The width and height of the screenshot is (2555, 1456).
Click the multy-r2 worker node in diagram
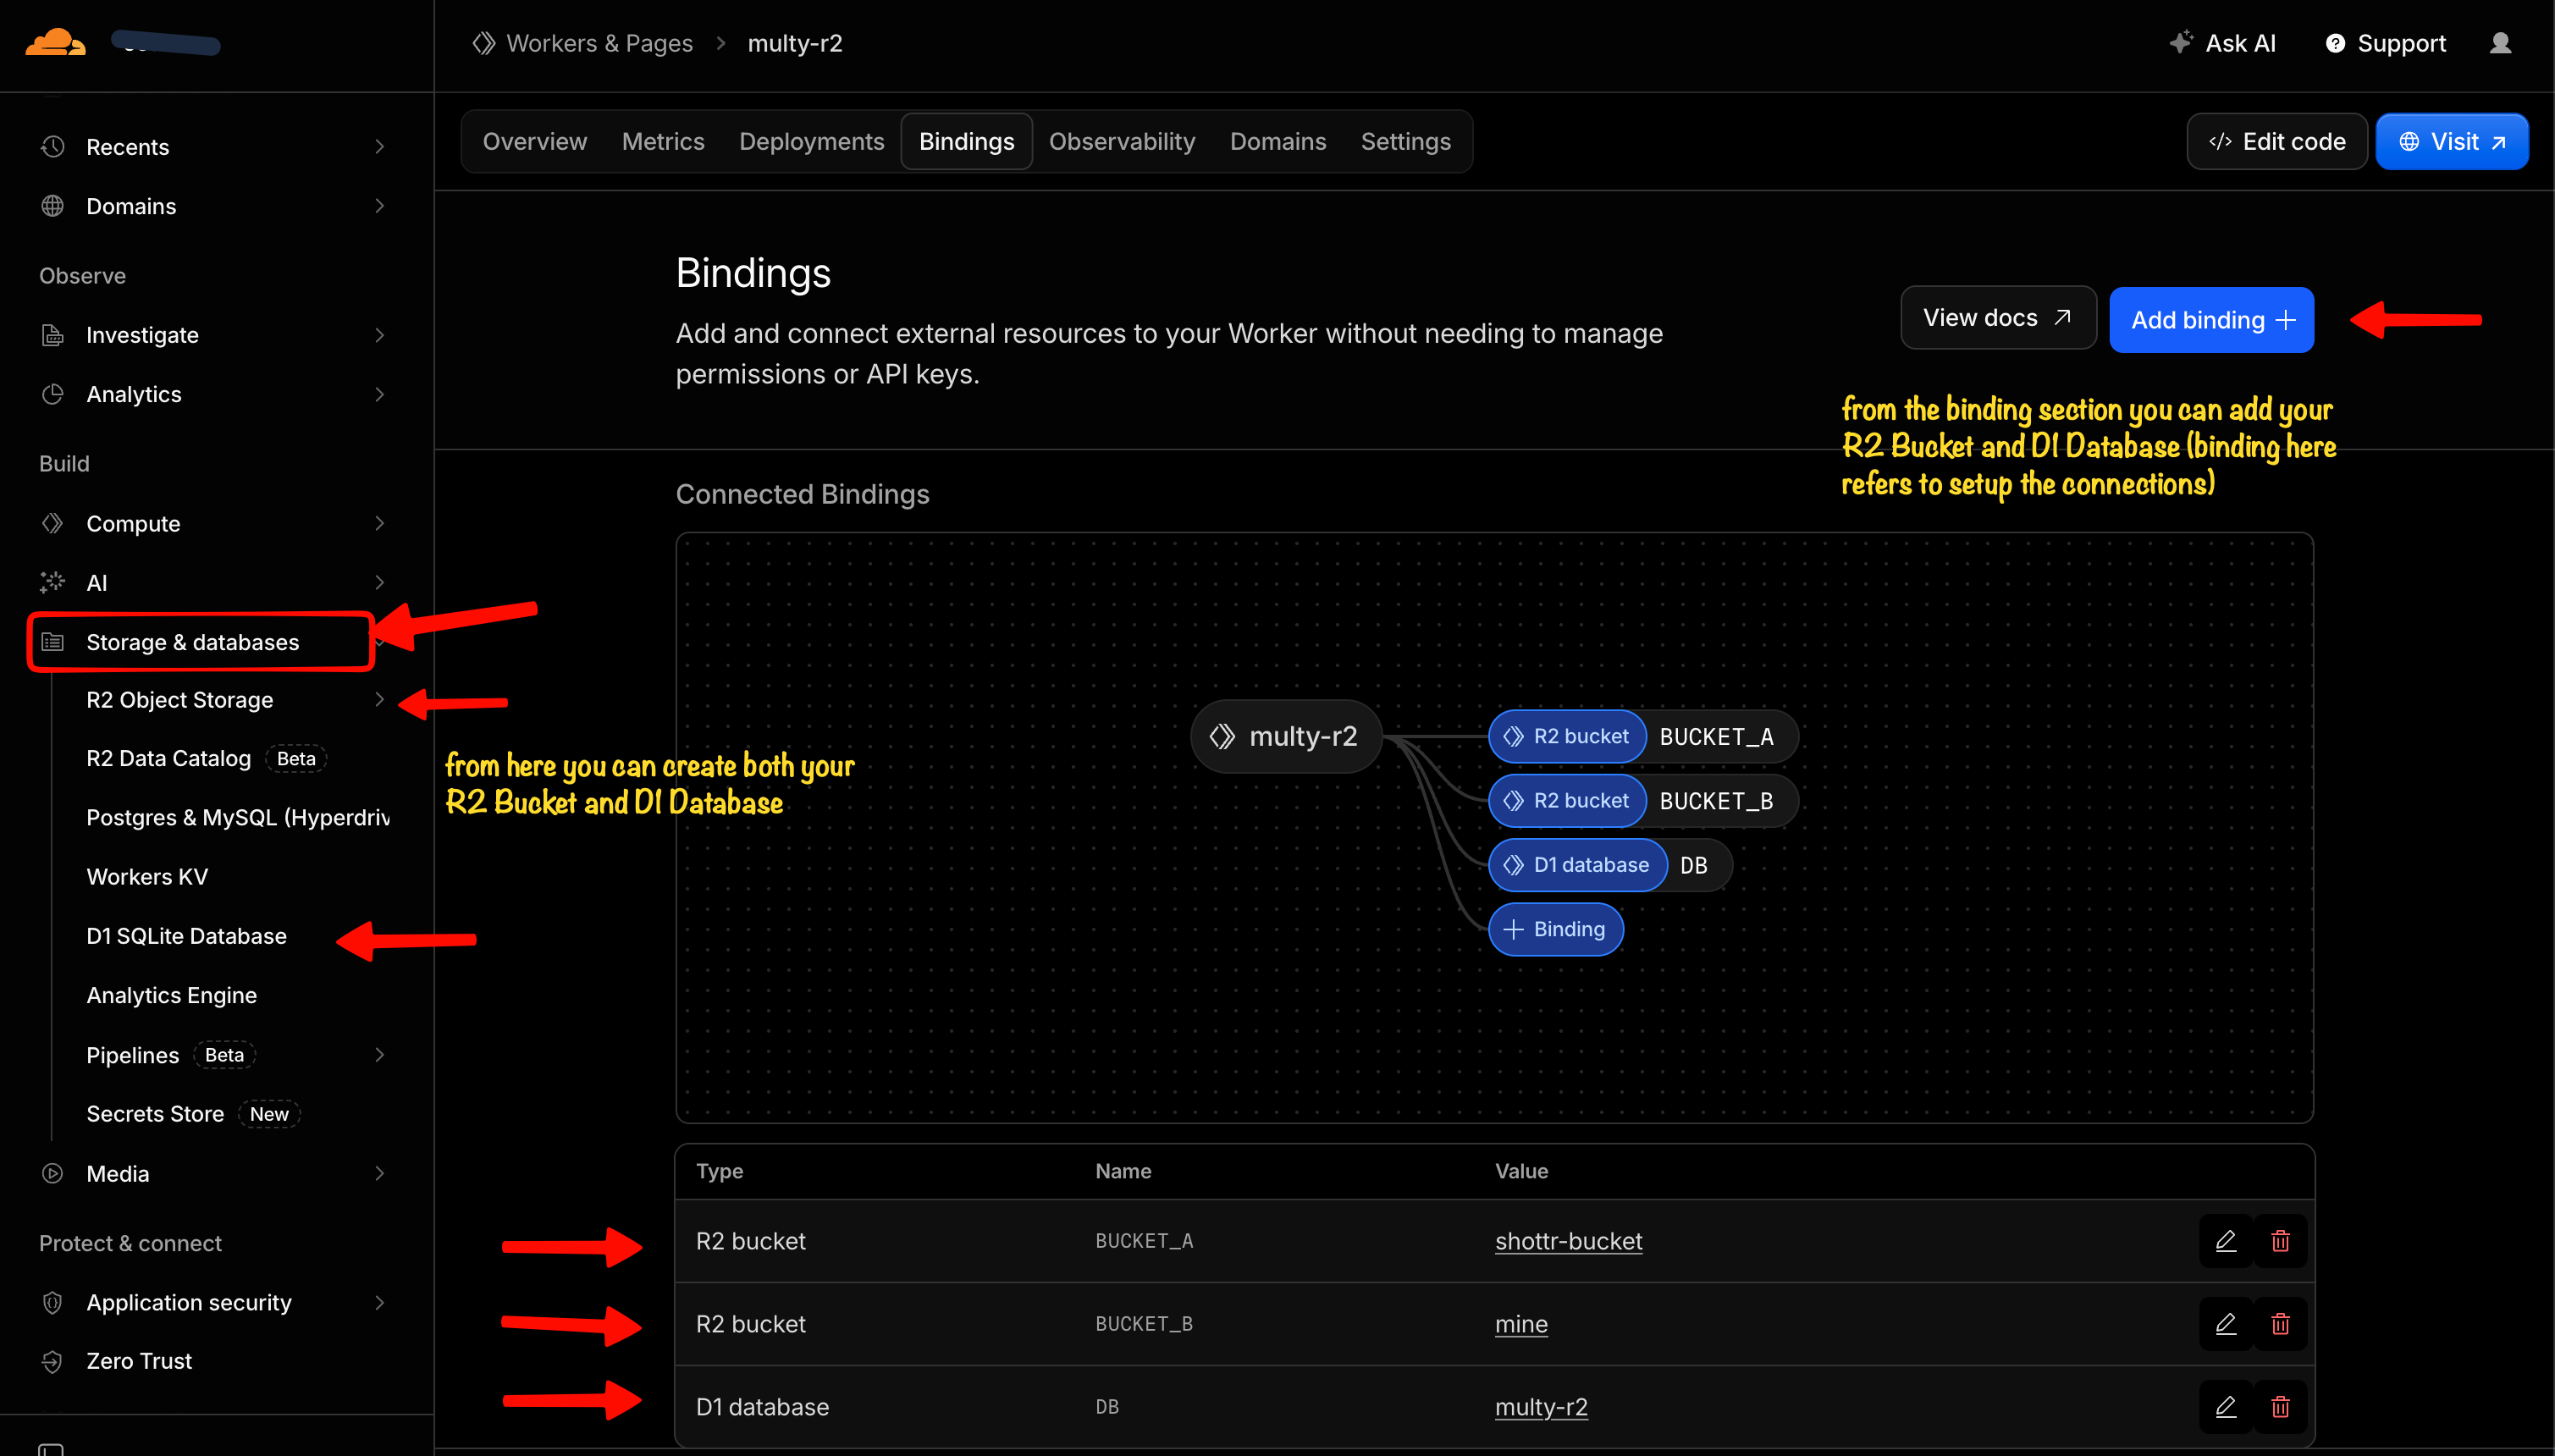click(x=1286, y=737)
